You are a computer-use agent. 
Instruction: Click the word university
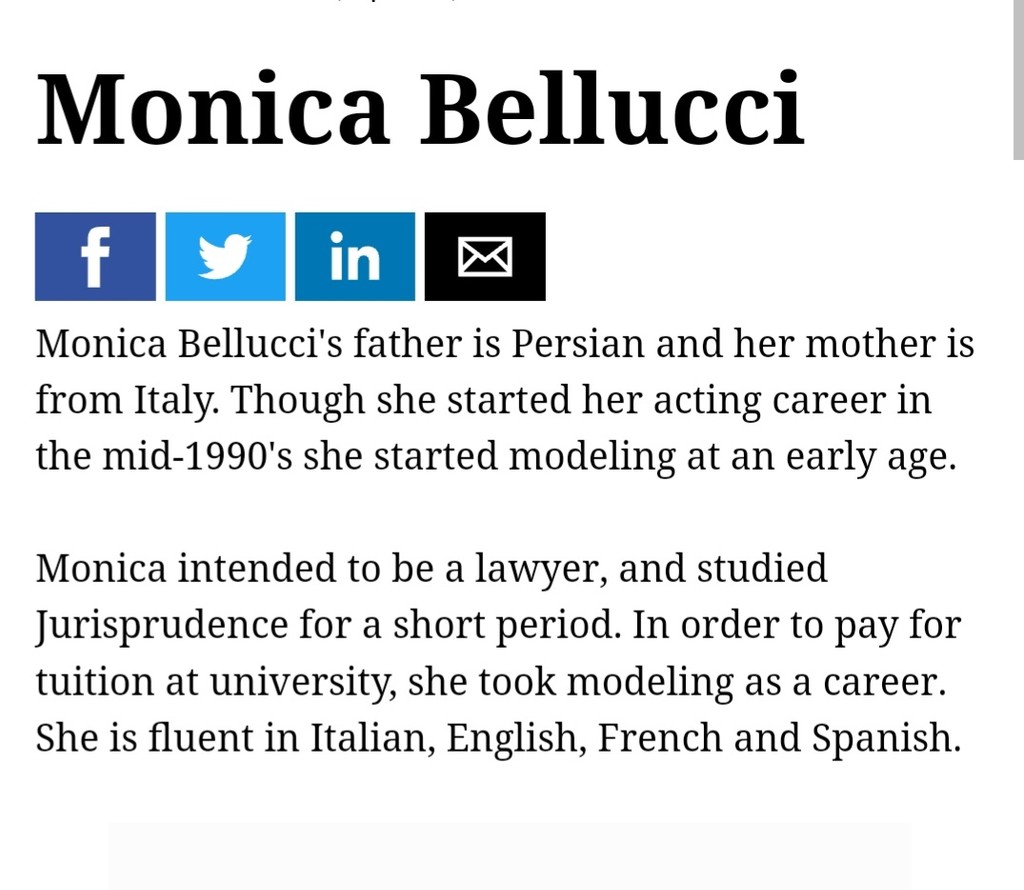302,682
